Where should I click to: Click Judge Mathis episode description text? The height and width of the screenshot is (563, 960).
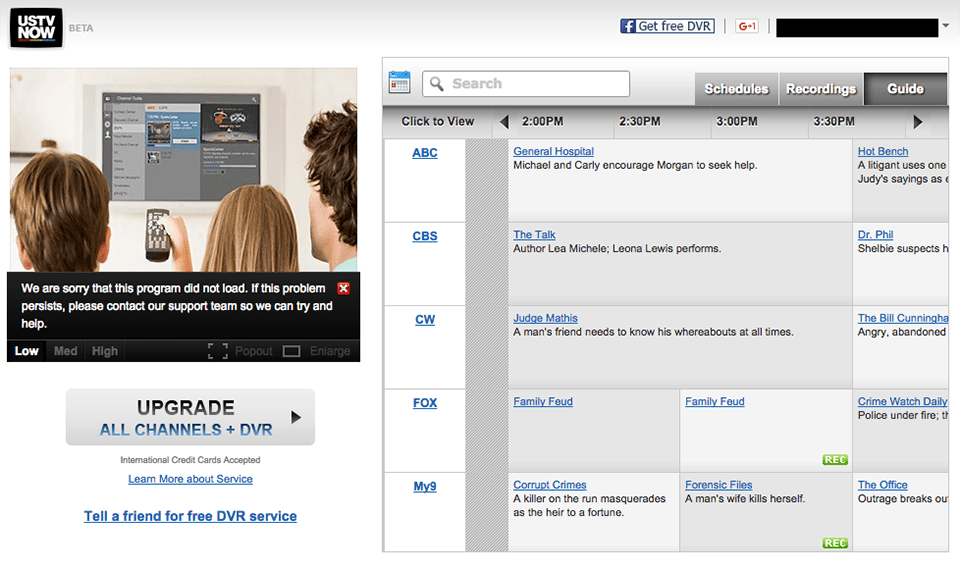point(653,332)
